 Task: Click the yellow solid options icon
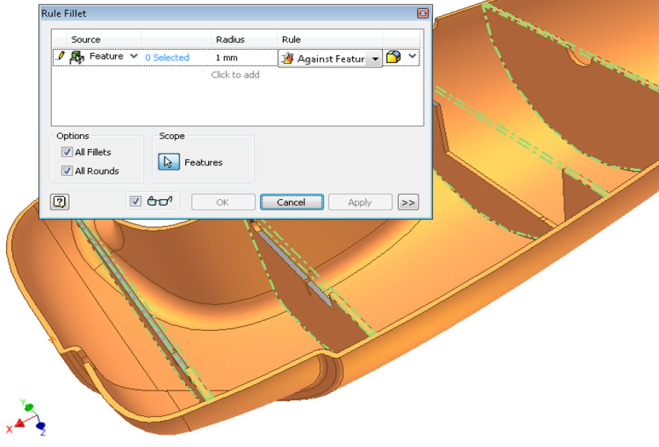click(x=393, y=57)
